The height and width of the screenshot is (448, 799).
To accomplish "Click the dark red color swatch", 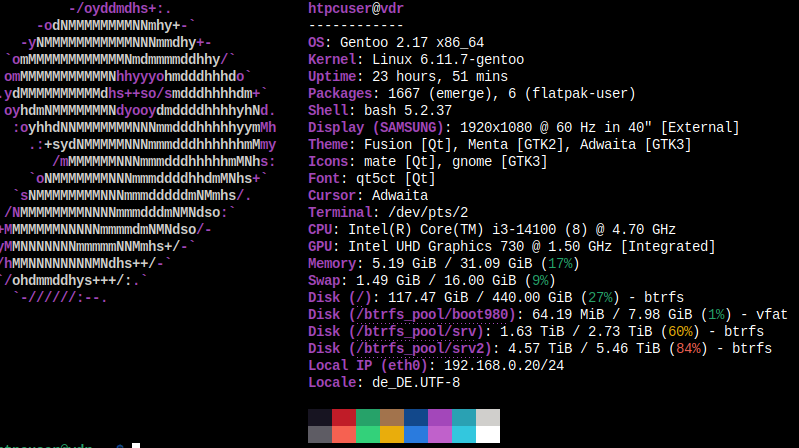I will click(x=343, y=418).
